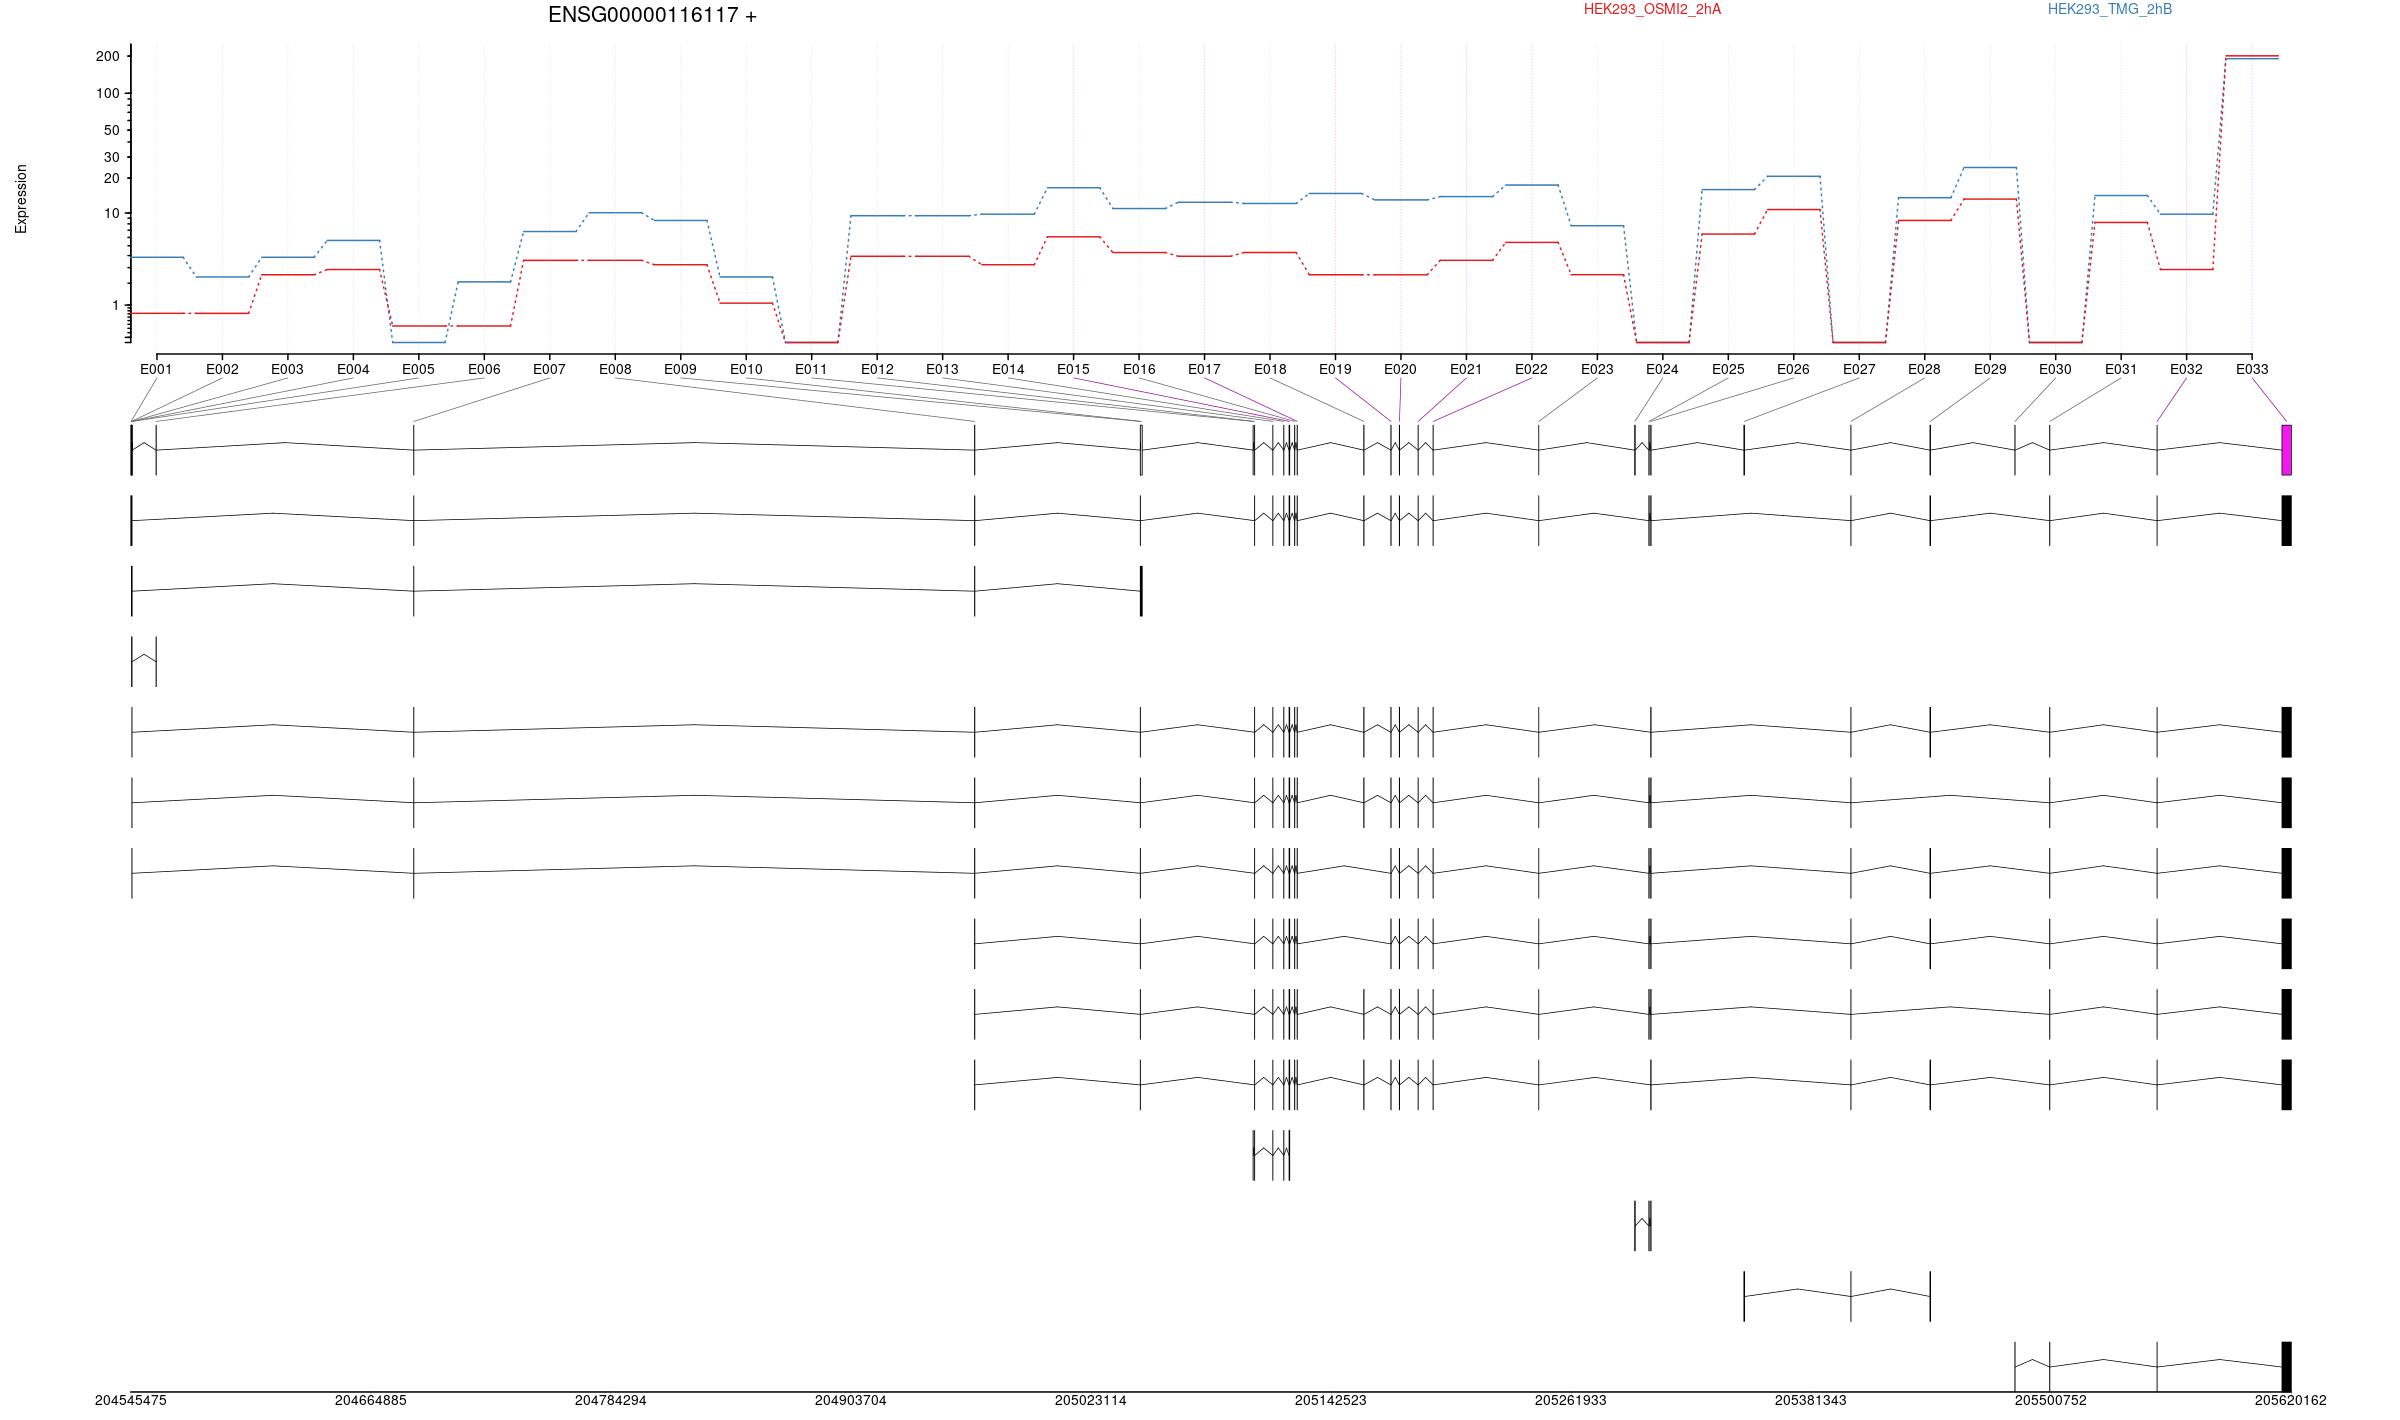Click genomic coordinate 204903704

(x=851, y=1401)
